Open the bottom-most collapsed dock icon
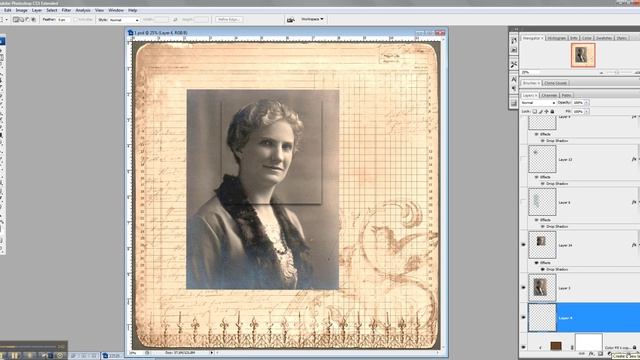 click(514, 103)
